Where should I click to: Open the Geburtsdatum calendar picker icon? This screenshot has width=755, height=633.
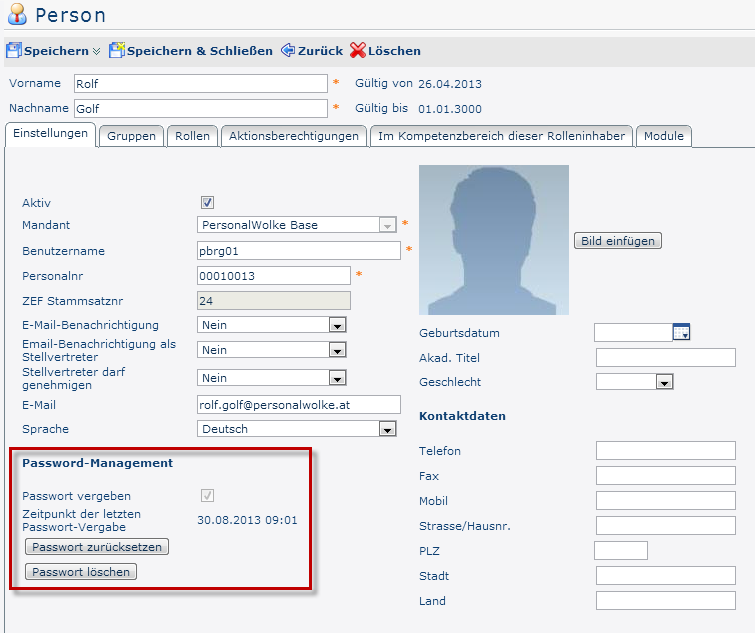click(x=681, y=332)
